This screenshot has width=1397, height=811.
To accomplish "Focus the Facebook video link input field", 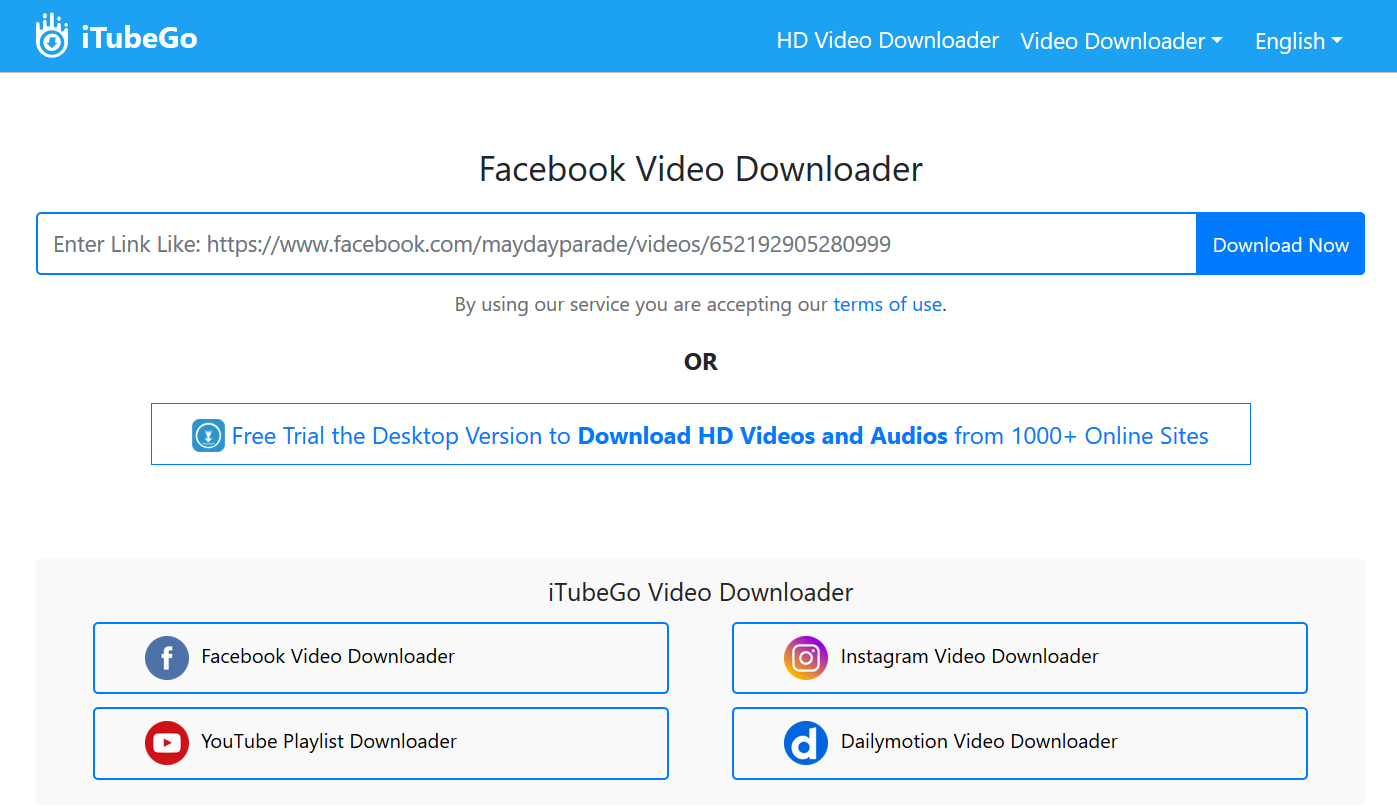I will (616, 244).
